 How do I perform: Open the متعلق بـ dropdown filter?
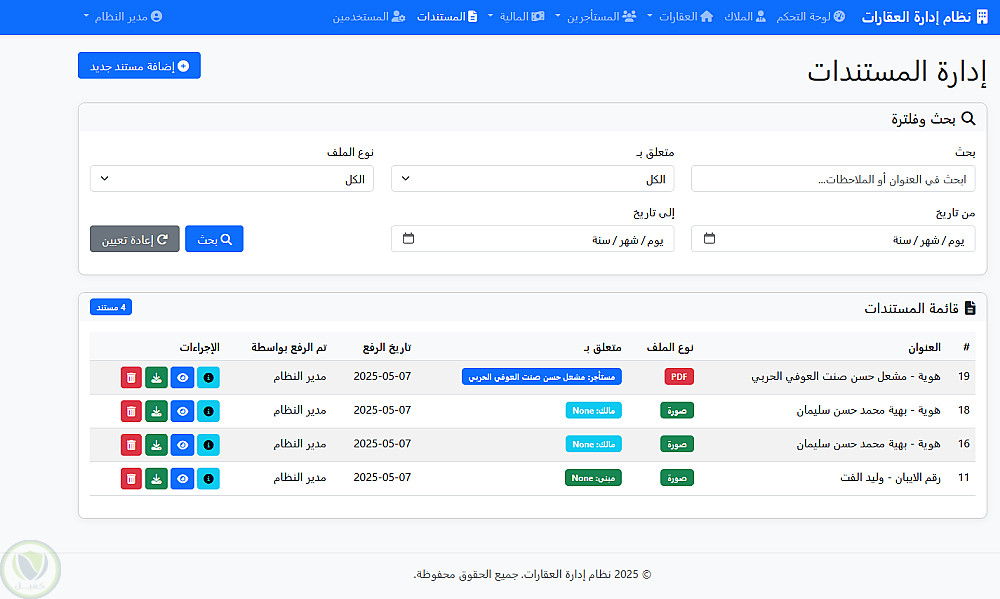pyautogui.click(x=533, y=179)
